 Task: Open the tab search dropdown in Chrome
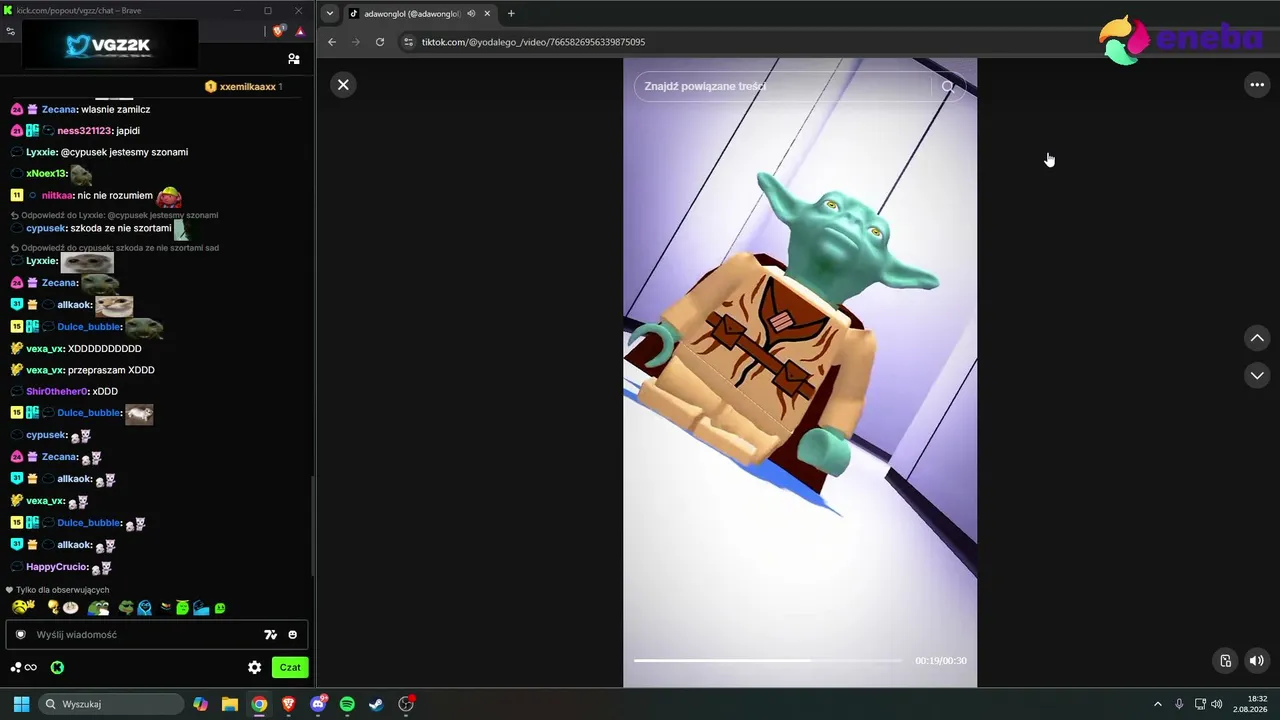pos(330,13)
